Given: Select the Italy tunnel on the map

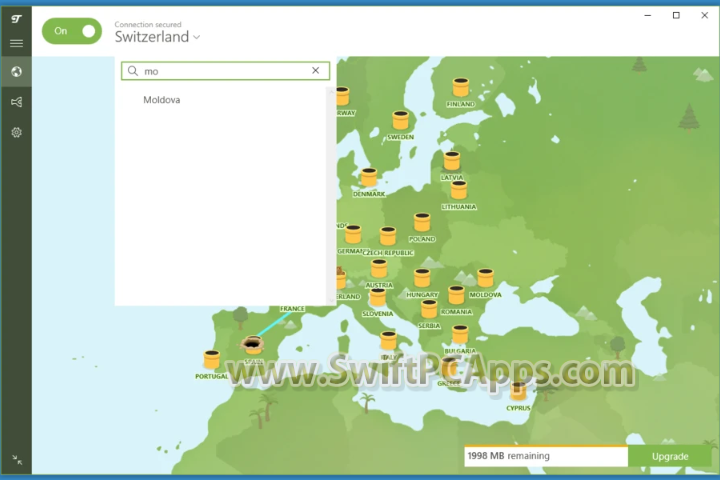Looking at the screenshot, I should coord(388,340).
